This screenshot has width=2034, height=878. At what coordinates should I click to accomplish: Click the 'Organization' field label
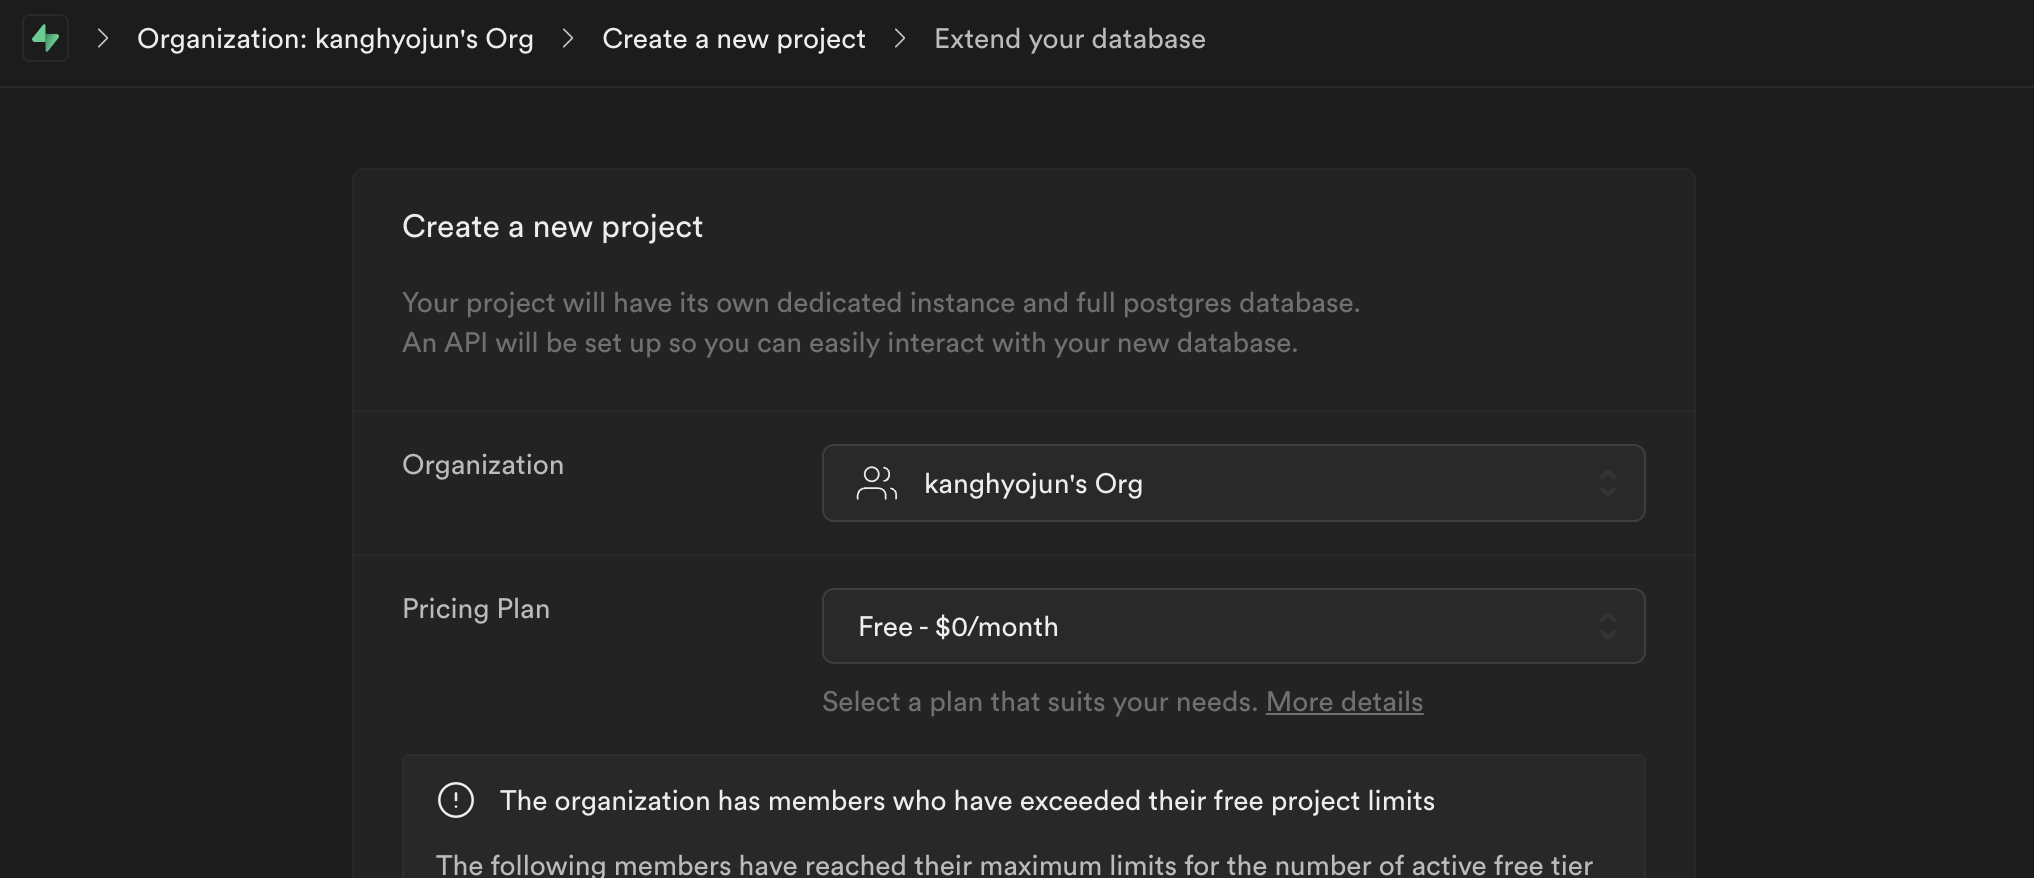pyautogui.click(x=483, y=465)
